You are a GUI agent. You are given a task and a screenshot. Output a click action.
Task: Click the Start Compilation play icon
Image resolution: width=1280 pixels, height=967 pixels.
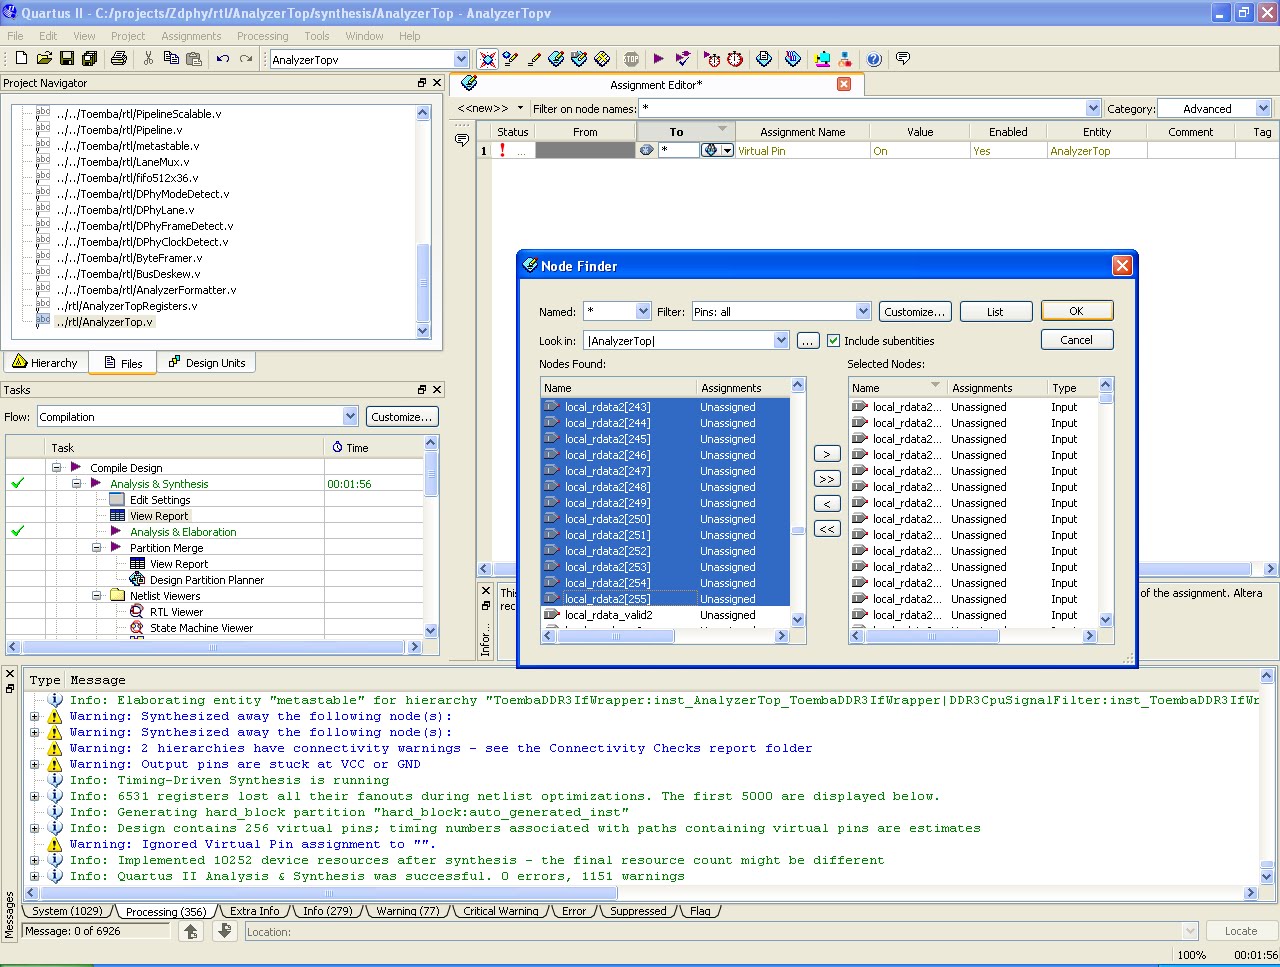658,59
